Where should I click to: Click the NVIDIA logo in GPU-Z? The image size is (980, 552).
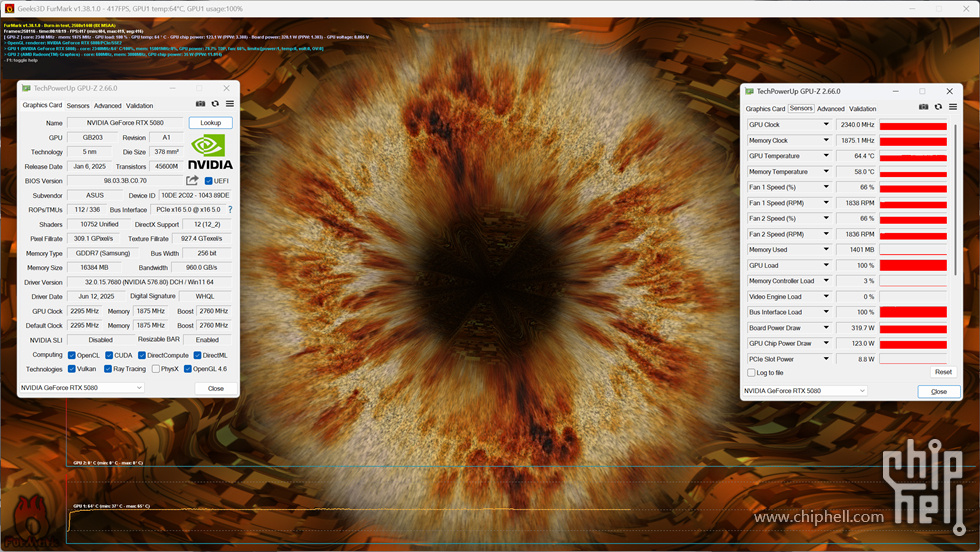[x=210, y=153]
